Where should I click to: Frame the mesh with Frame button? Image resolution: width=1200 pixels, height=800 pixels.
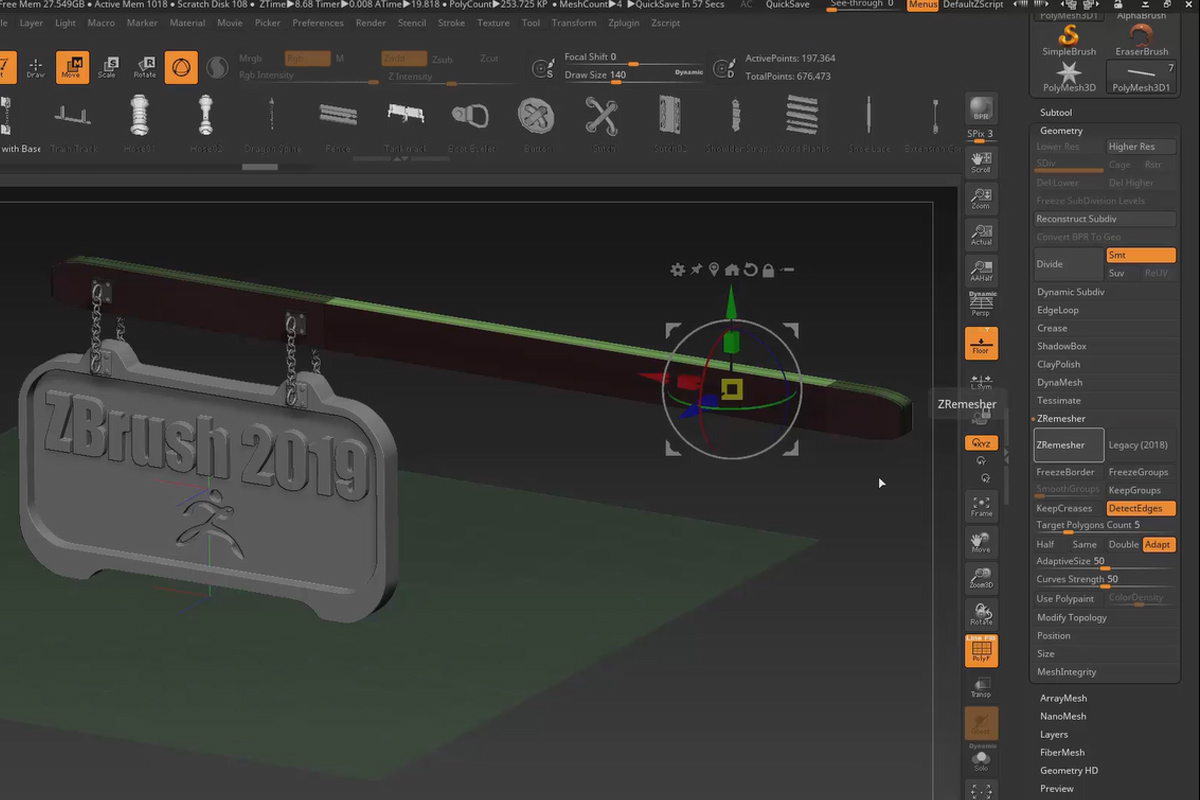(981, 506)
